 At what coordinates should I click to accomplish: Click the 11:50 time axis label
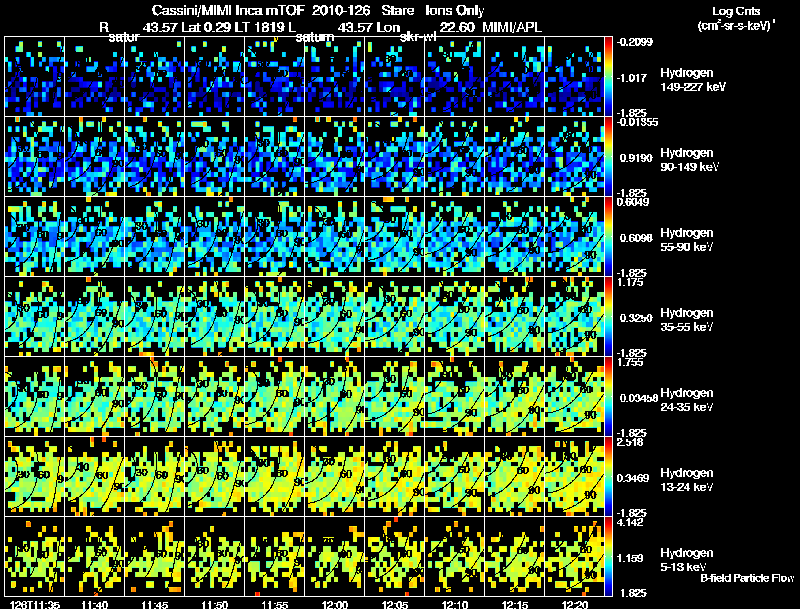coord(215,604)
